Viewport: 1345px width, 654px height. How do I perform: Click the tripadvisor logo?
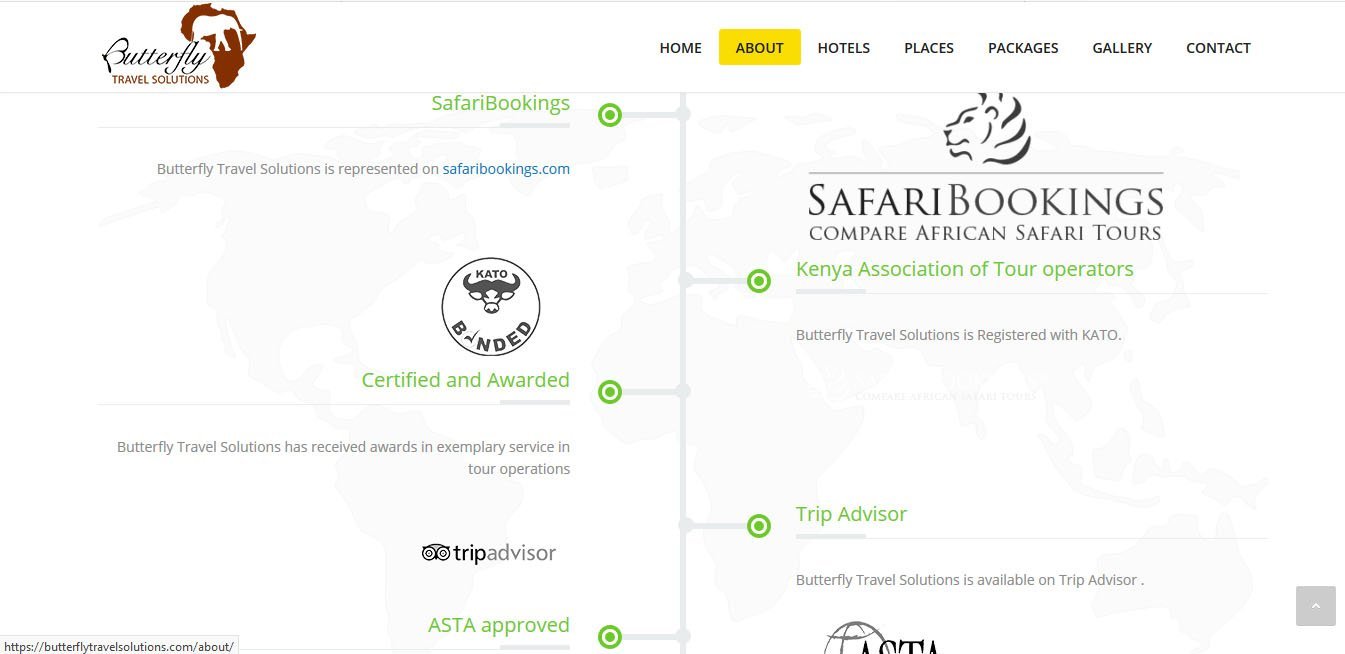pos(489,553)
